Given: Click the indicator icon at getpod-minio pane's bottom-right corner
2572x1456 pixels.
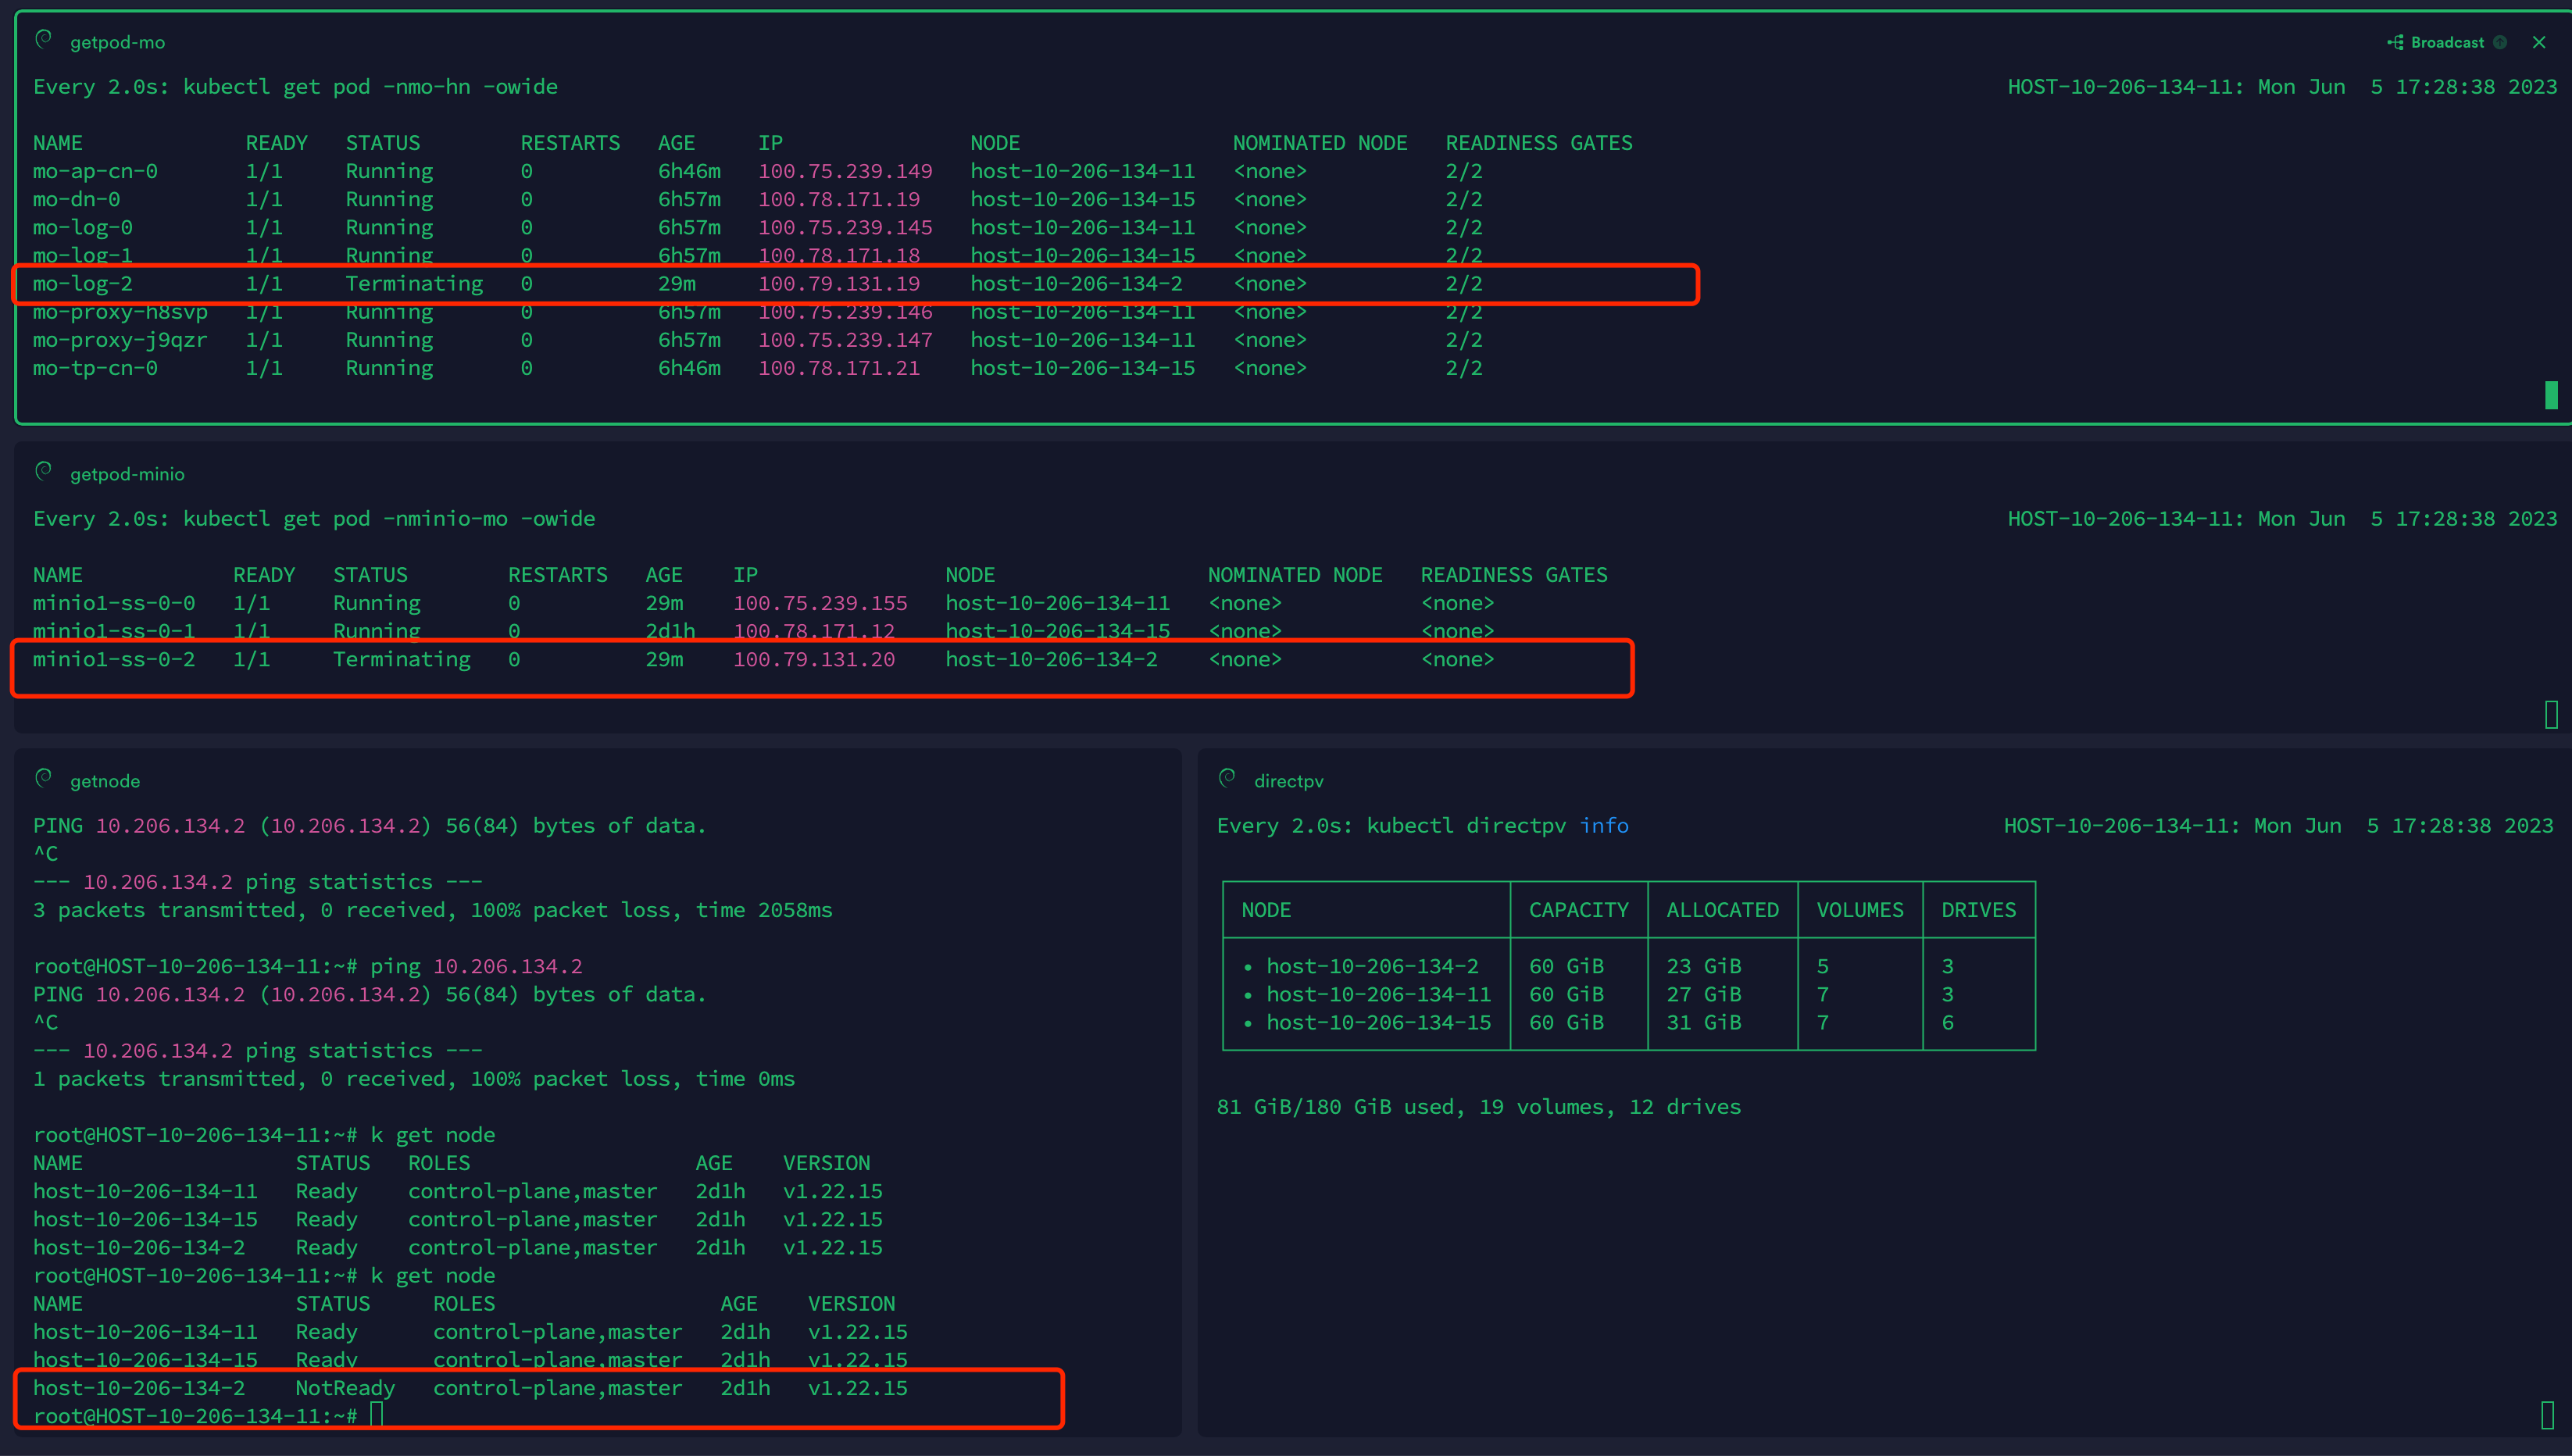Looking at the screenshot, I should [x=2551, y=716].
